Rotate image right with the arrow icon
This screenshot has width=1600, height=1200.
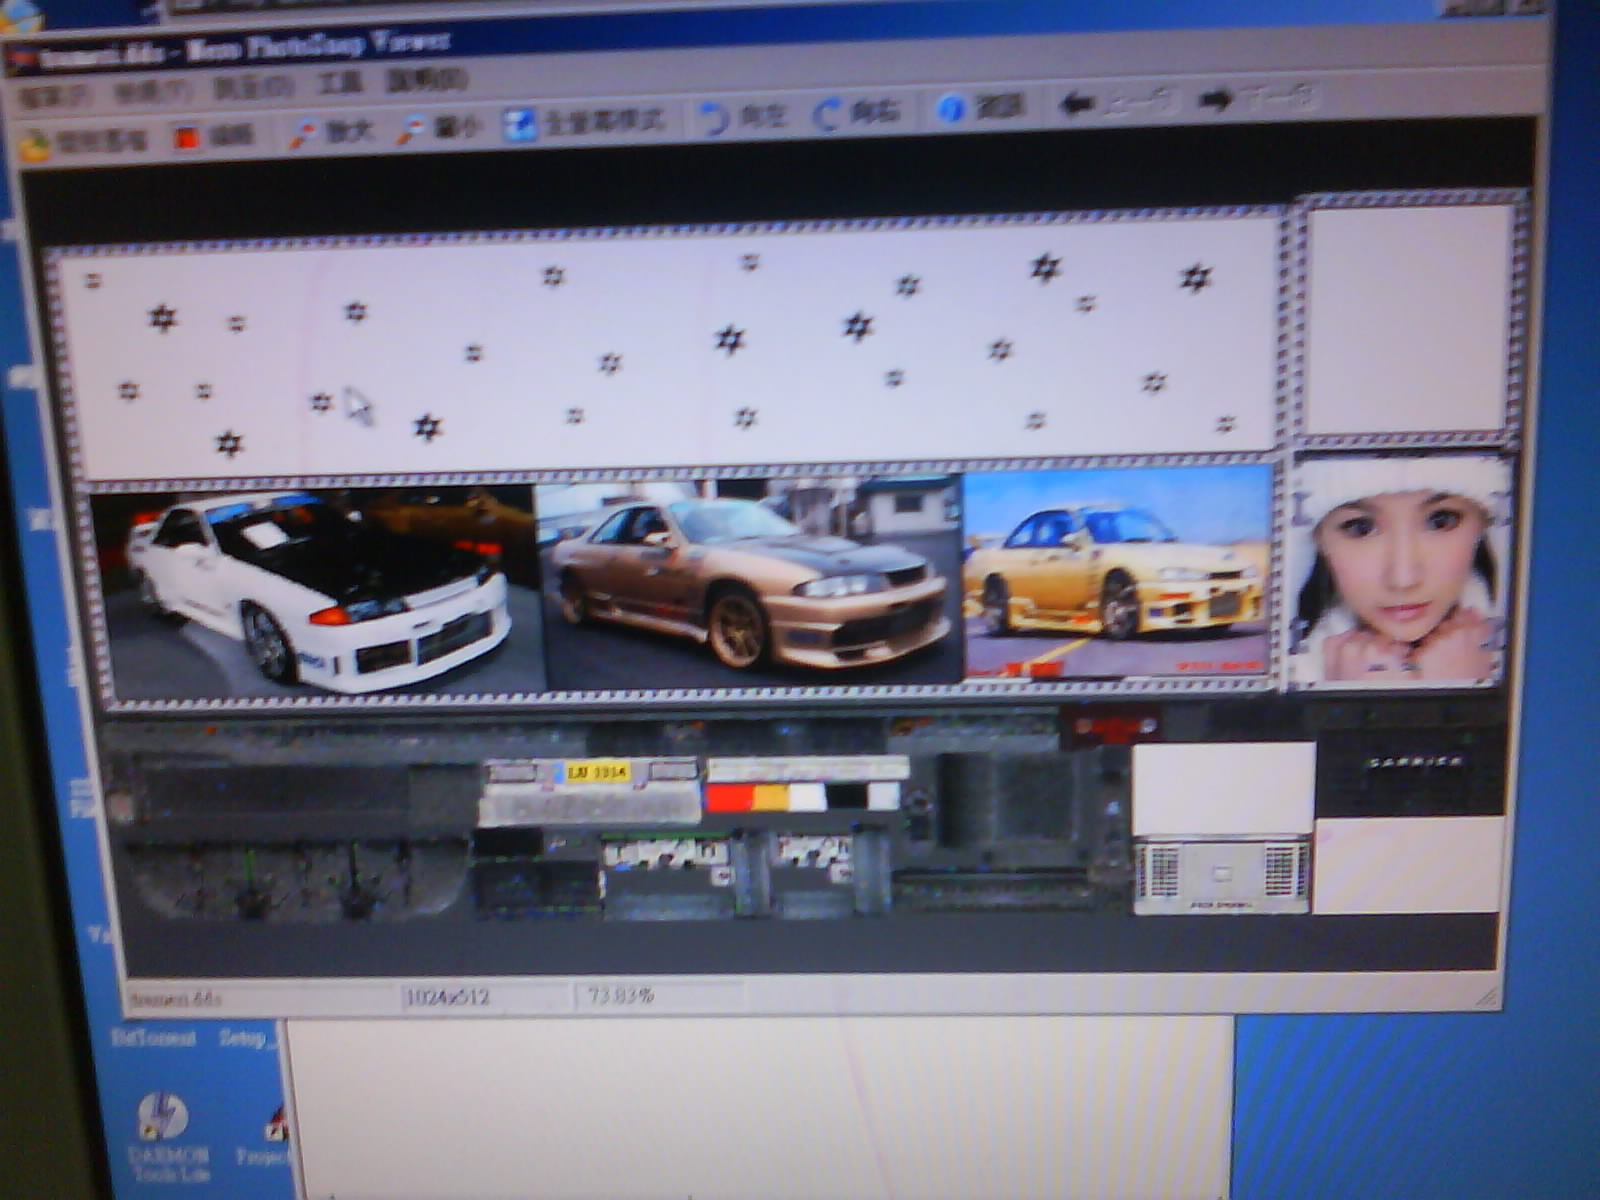pos(827,113)
